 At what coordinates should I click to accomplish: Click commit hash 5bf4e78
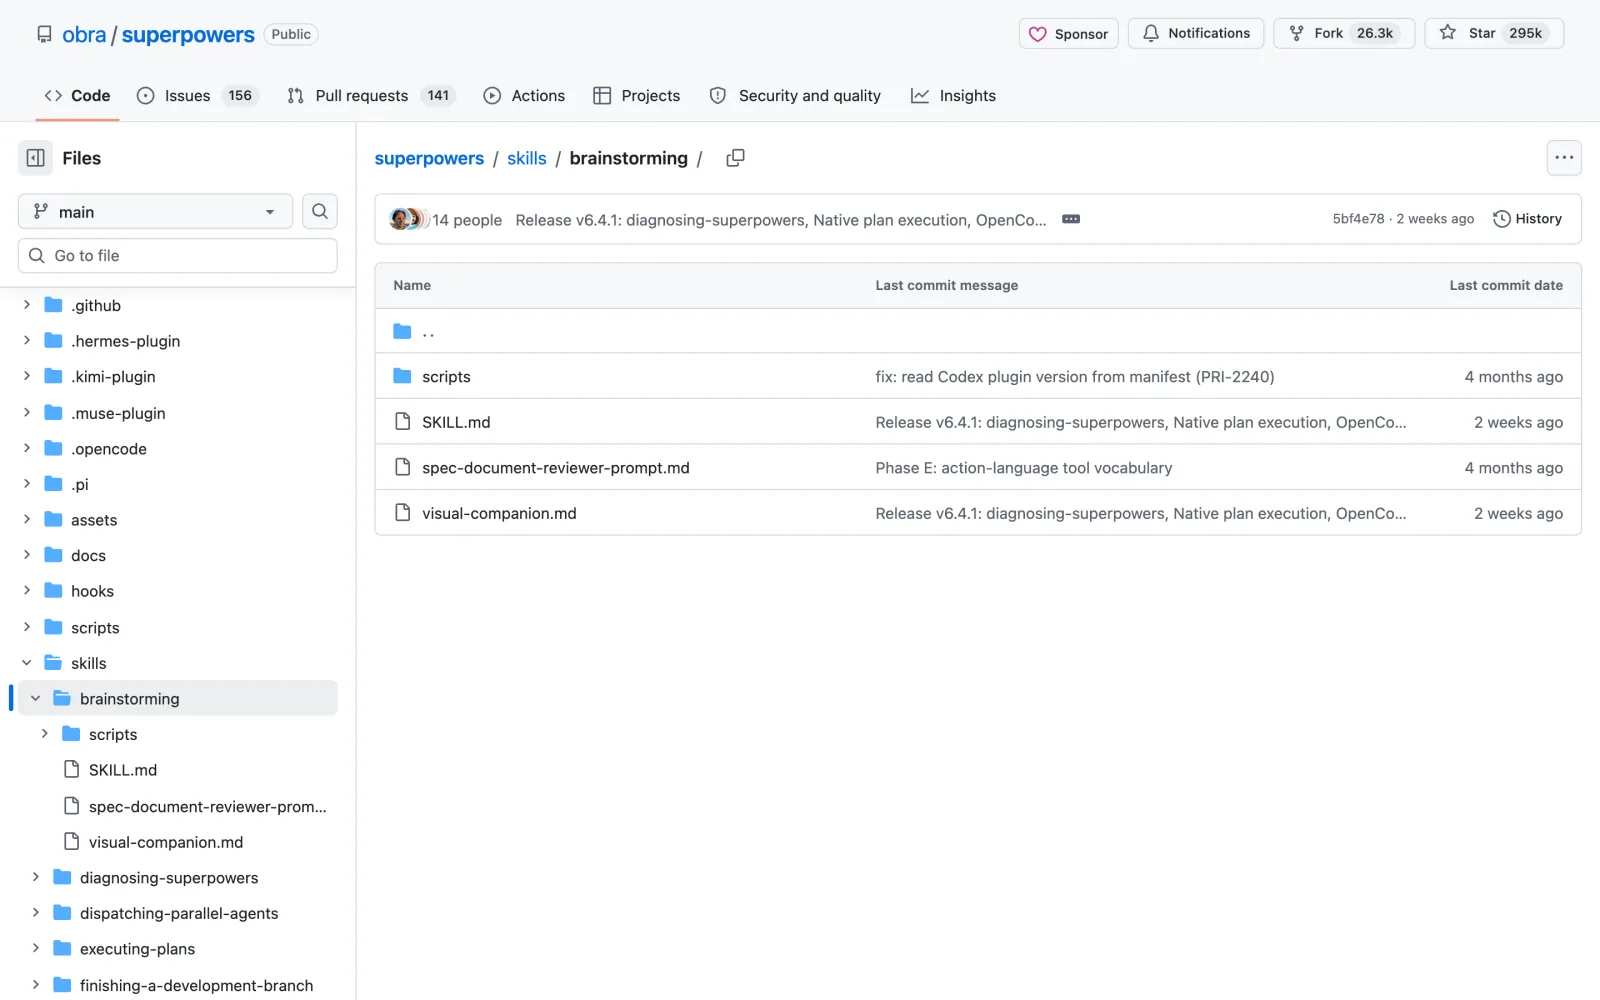pos(1358,219)
